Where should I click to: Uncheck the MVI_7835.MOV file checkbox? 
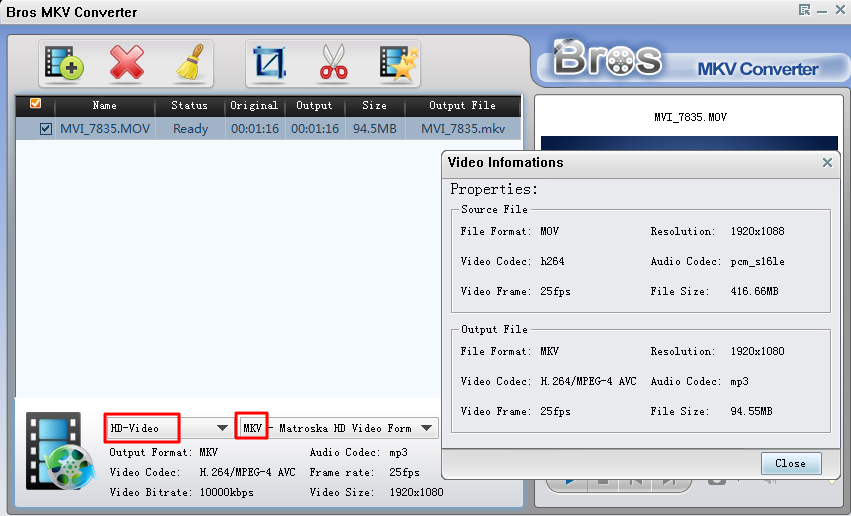(46, 129)
